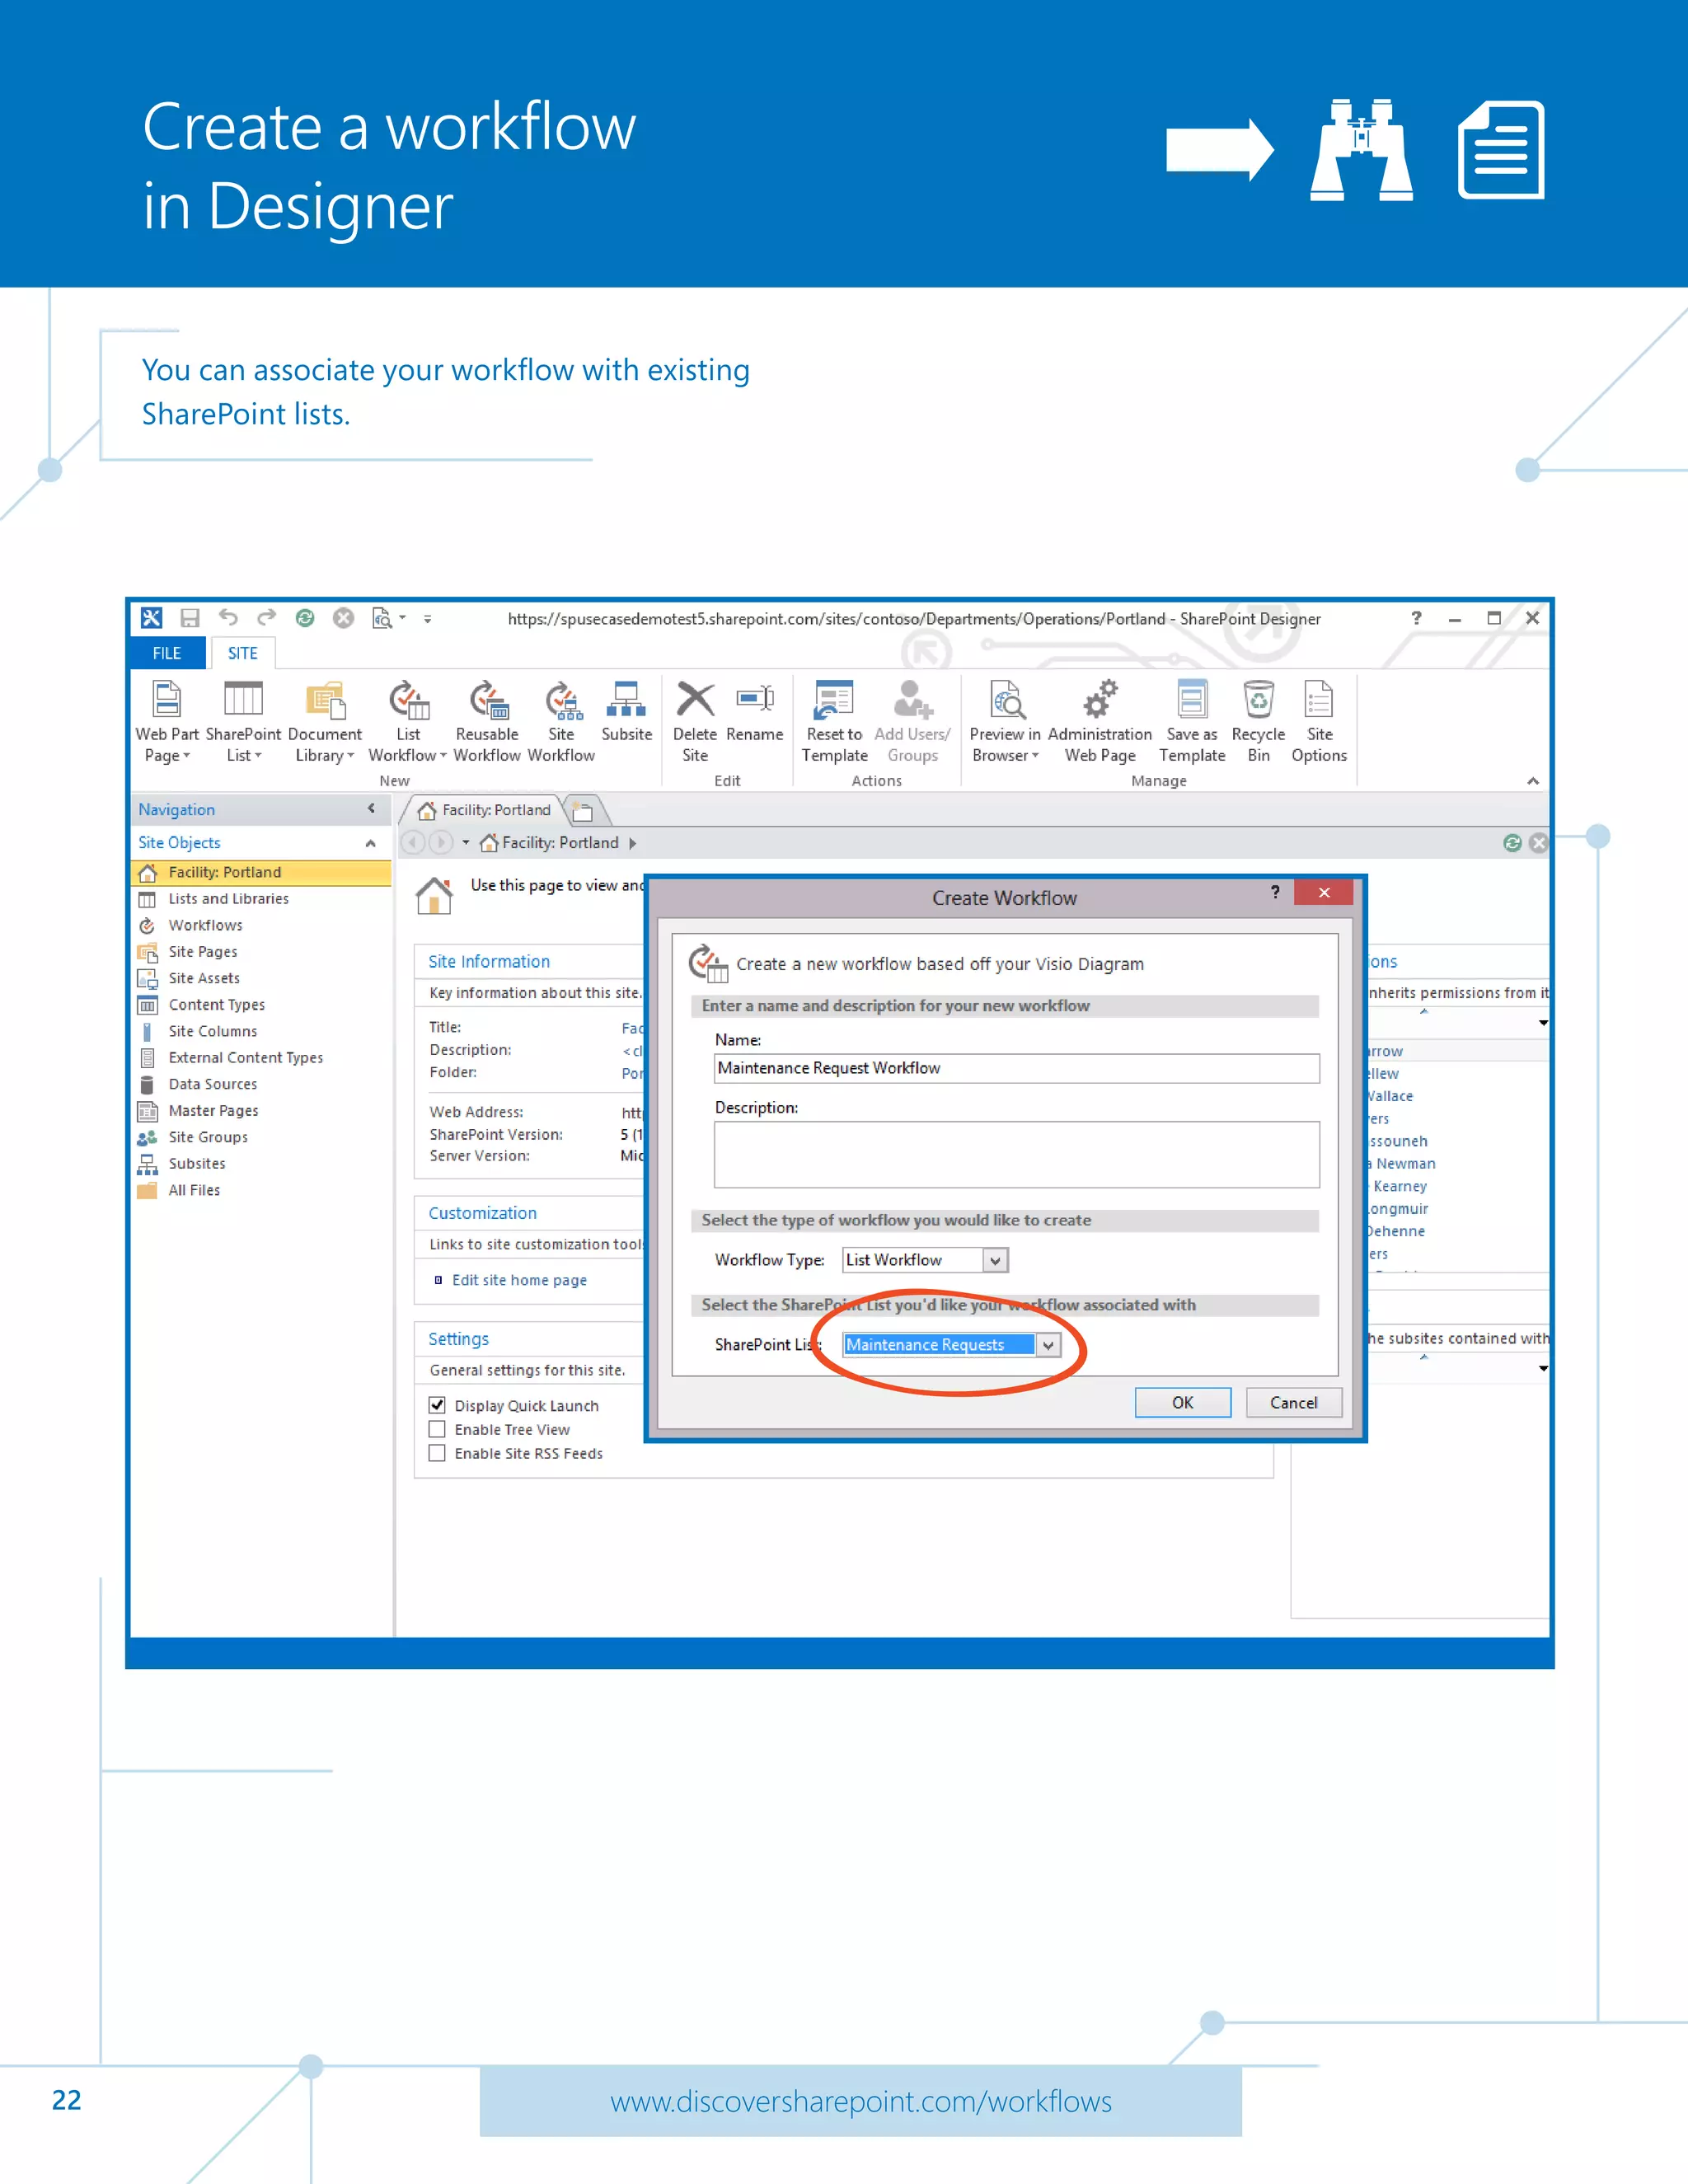Screen dimensions: 1688x2184
Task: Click the SharePoint List ribbon icon
Action: click(243, 699)
